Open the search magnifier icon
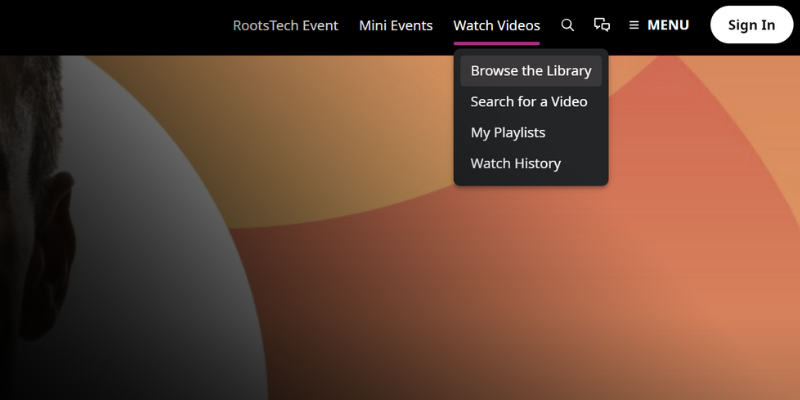 [567, 25]
